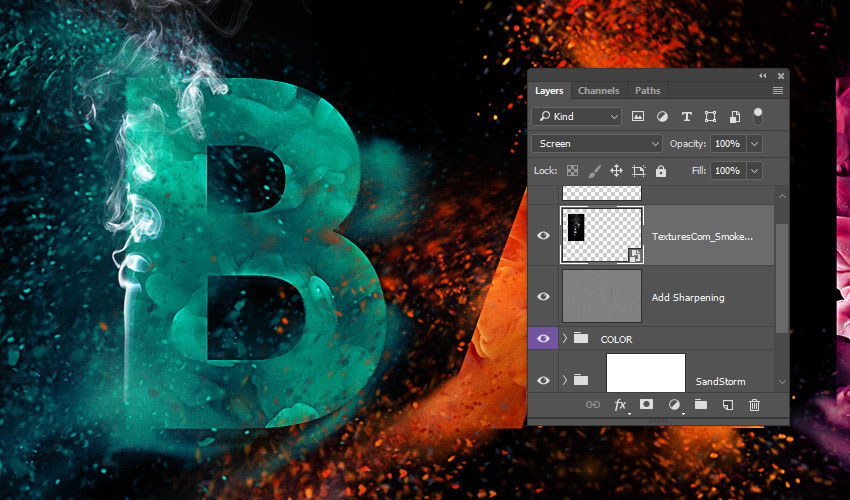Image resolution: width=850 pixels, height=500 pixels.
Task: Select the TexturesCom_Smoke layer thumbnail
Action: (602, 235)
